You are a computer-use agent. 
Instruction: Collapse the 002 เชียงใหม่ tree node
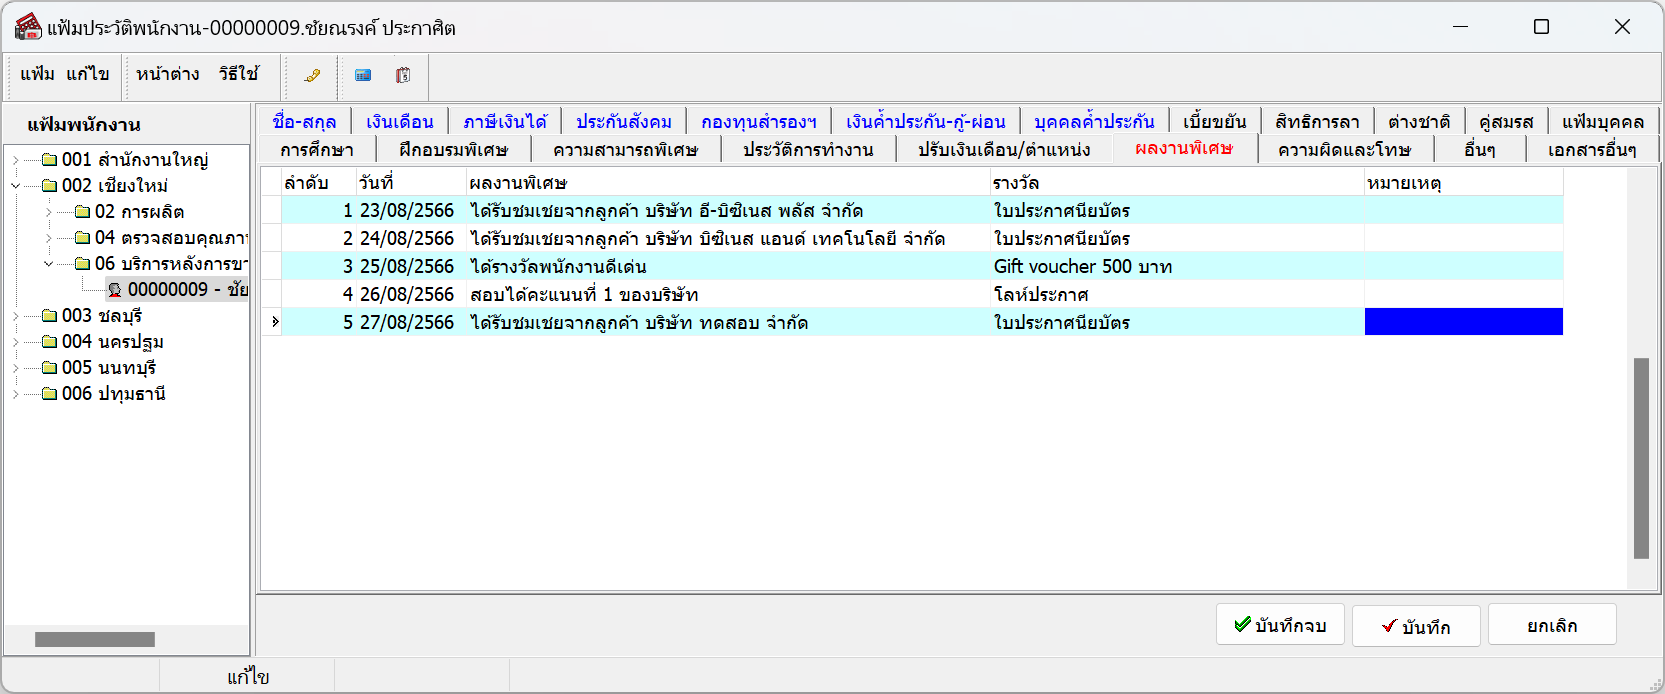(x=16, y=186)
